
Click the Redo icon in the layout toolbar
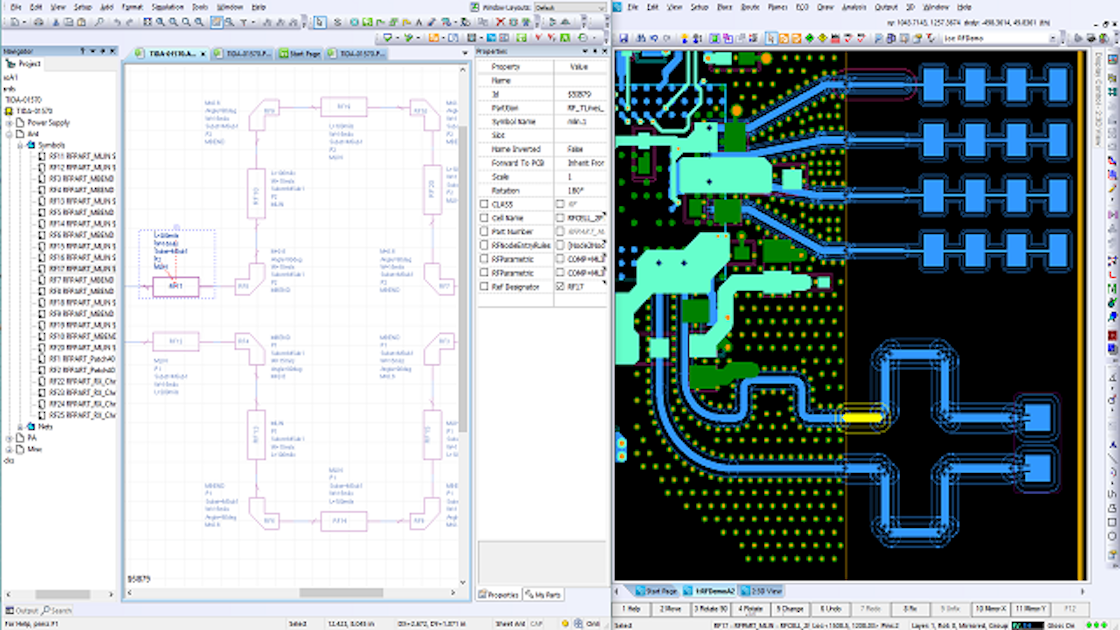click(x=668, y=40)
